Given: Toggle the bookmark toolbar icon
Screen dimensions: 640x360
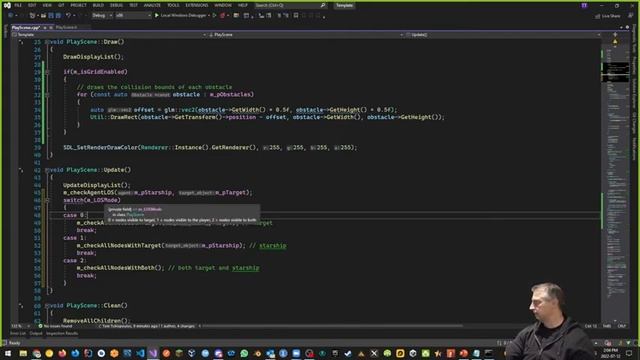Looking at the screenshot, I should pos(296,16).
